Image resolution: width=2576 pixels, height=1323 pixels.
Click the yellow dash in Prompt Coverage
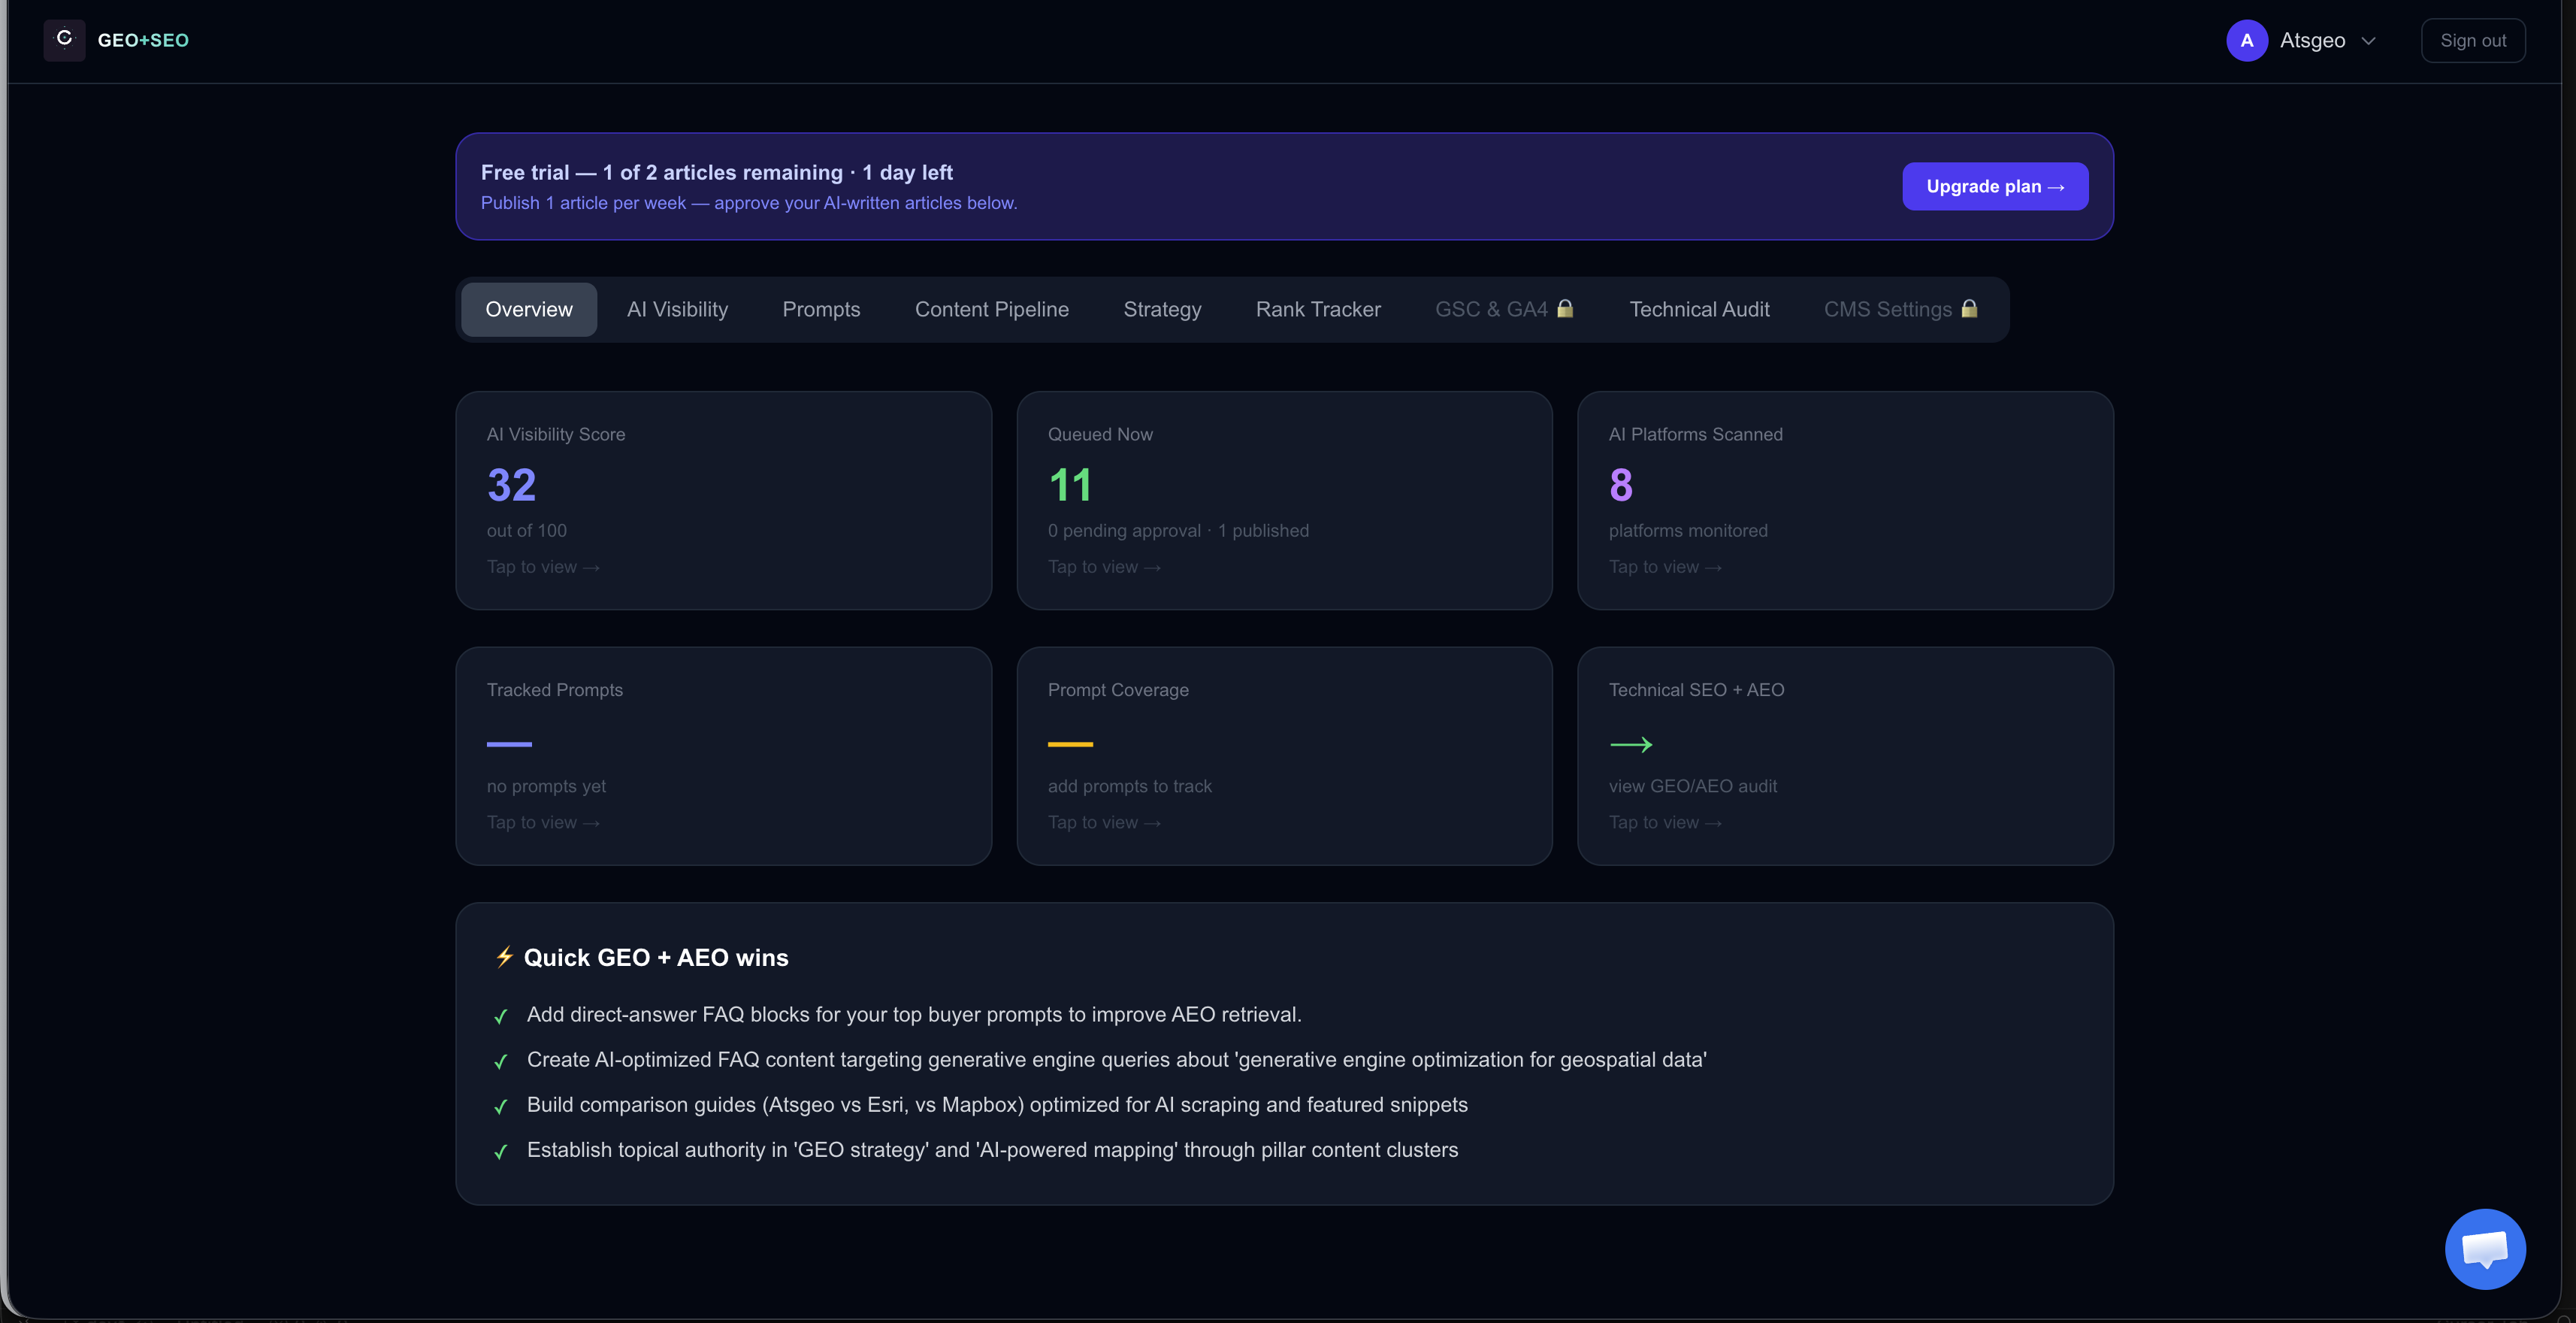coord(1070,744)
